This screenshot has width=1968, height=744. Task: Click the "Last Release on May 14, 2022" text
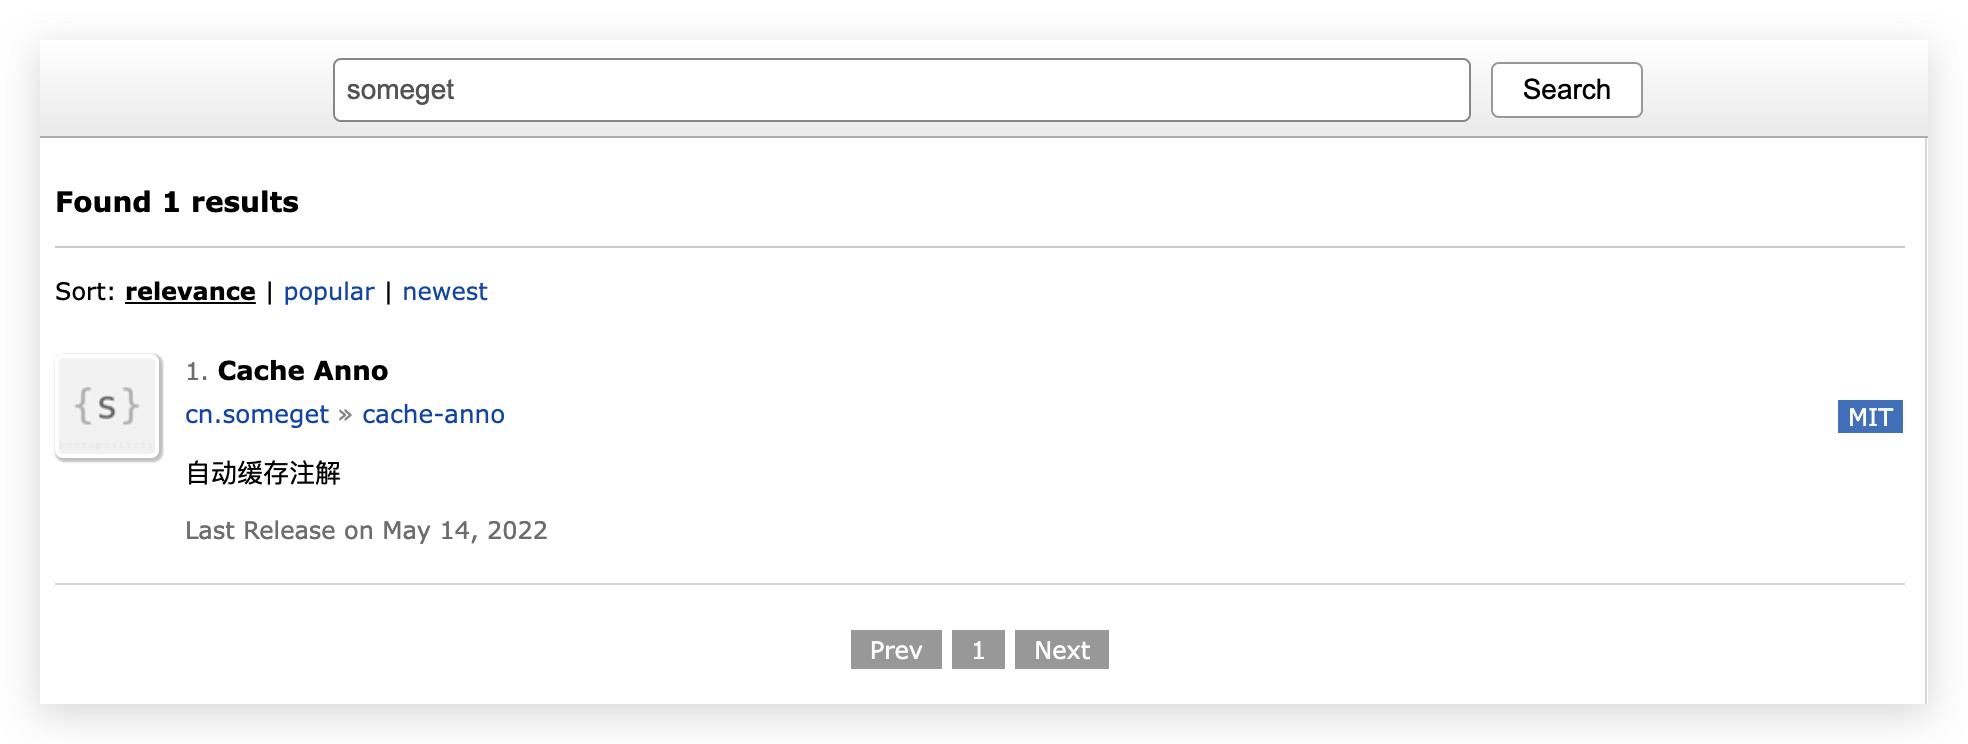[366, 531]
